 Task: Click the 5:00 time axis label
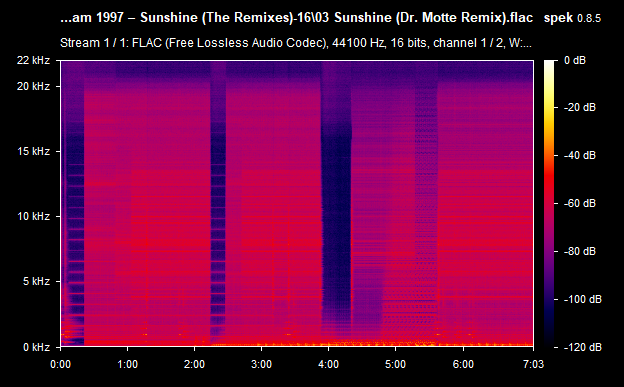pos(395,364)
